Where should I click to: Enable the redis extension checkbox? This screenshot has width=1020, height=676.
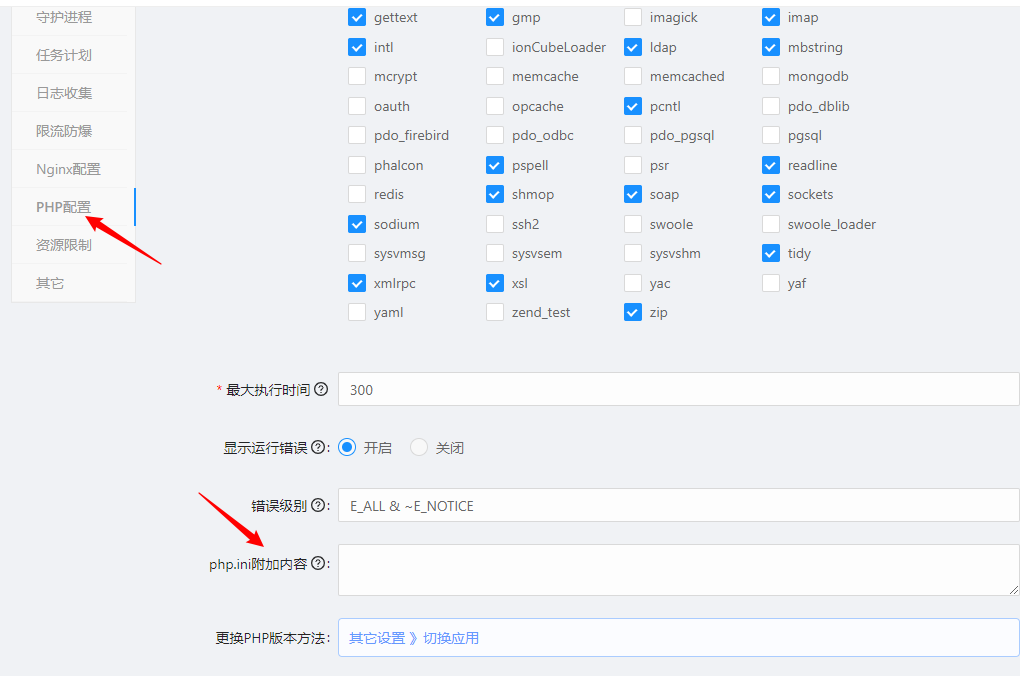click(357, 195)
